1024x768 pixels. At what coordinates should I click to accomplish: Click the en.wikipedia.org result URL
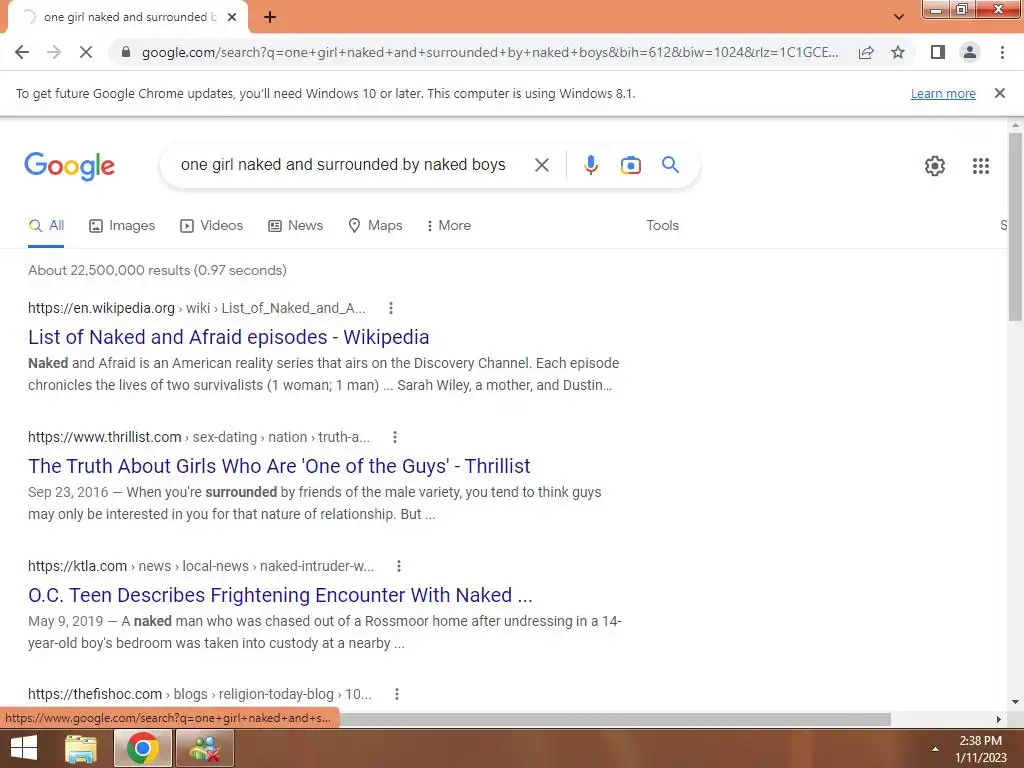coord(197,308)
